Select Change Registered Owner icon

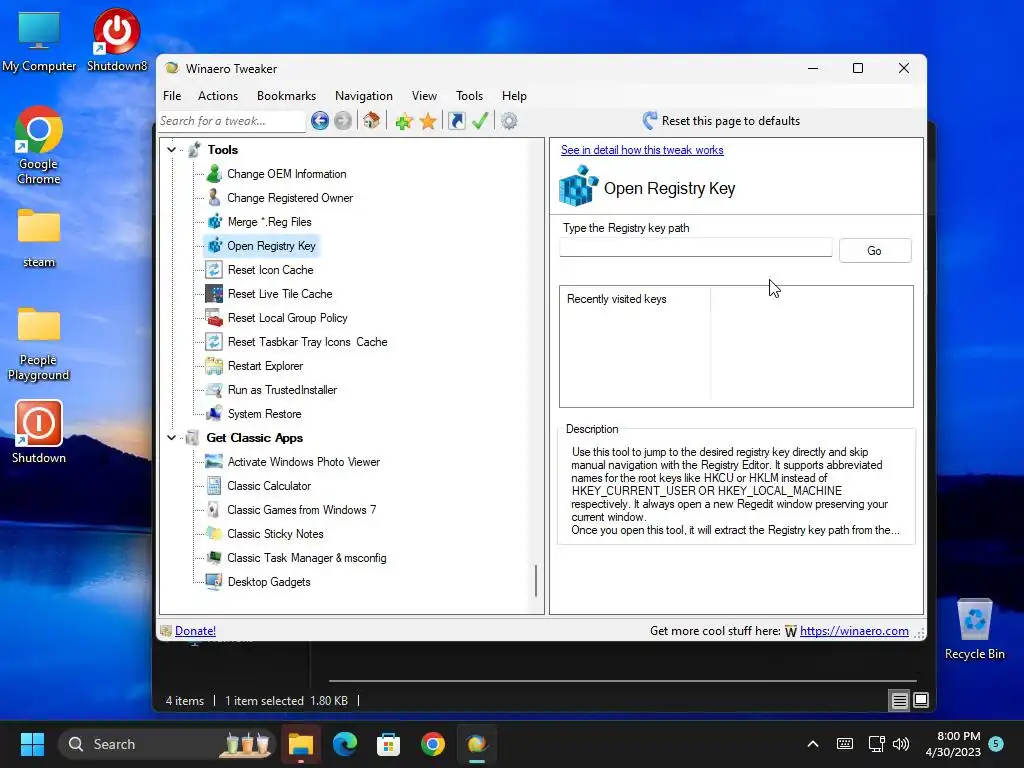tap(214, 198)
